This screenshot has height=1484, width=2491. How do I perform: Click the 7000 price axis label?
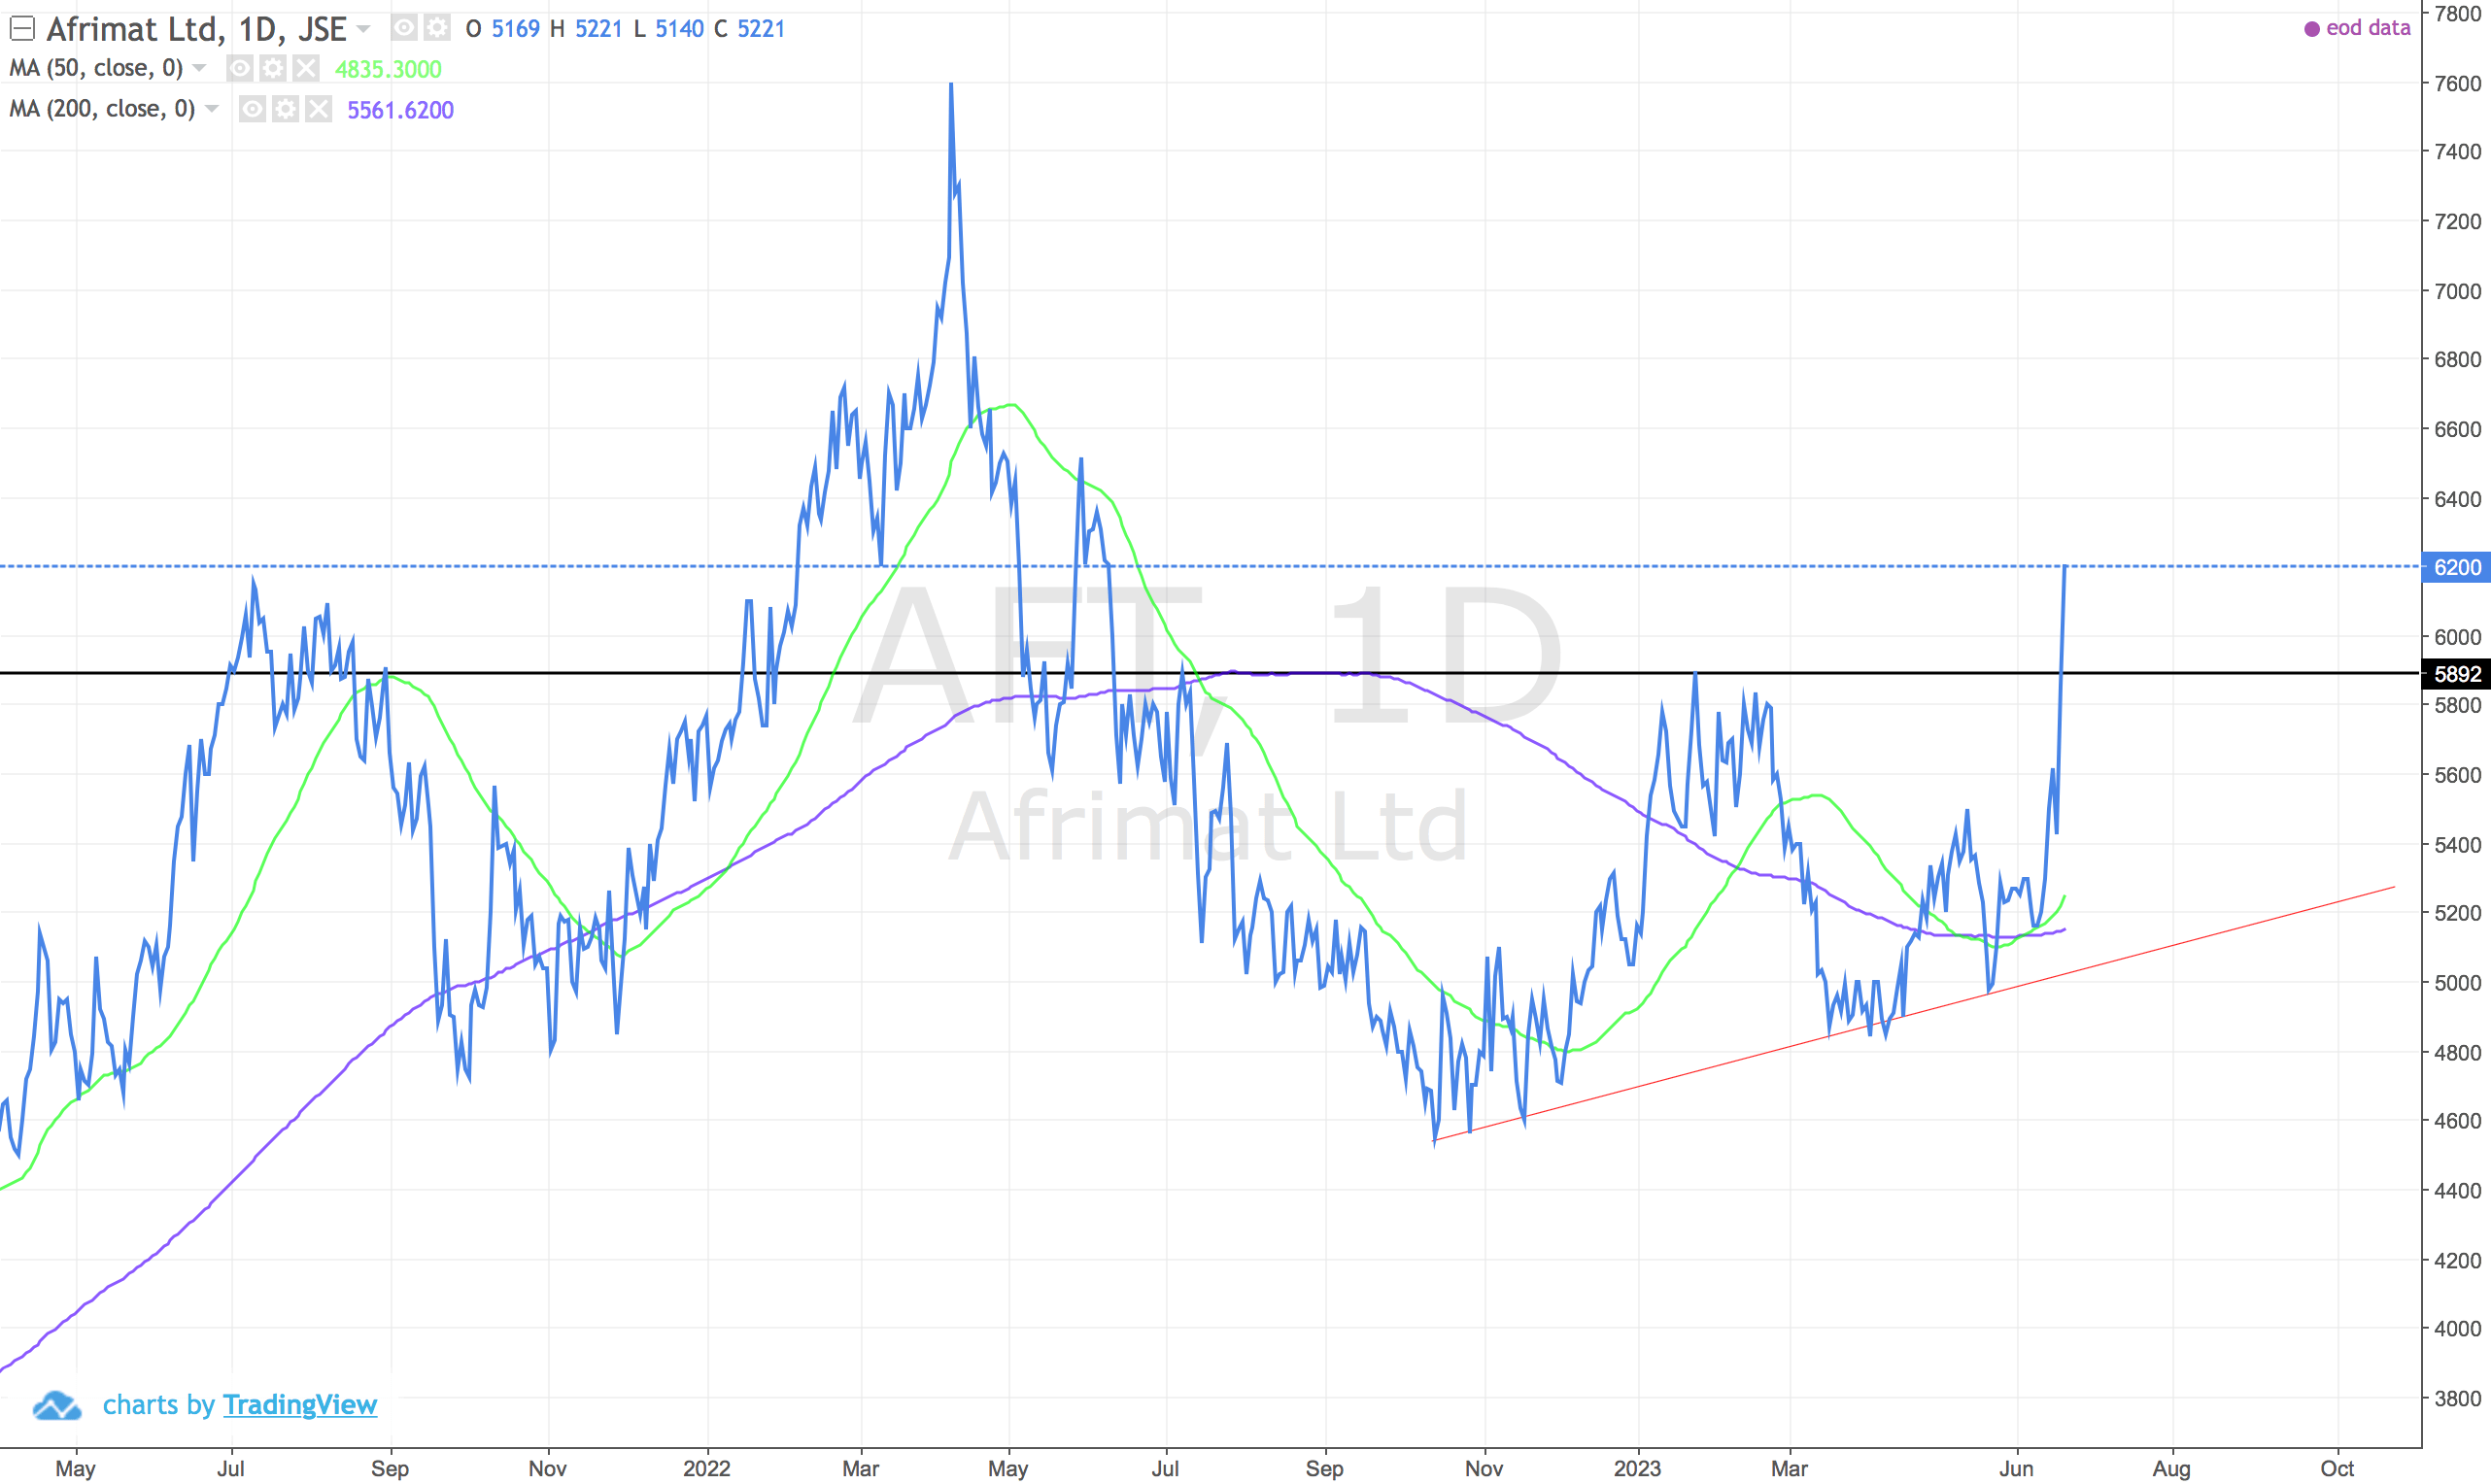pos(2457,291)
